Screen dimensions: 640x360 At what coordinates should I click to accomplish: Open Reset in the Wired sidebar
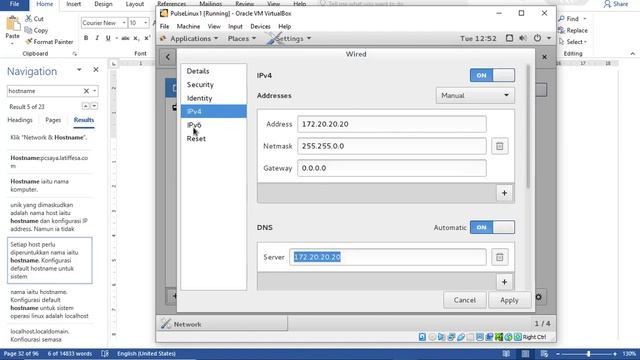point(213,138)
